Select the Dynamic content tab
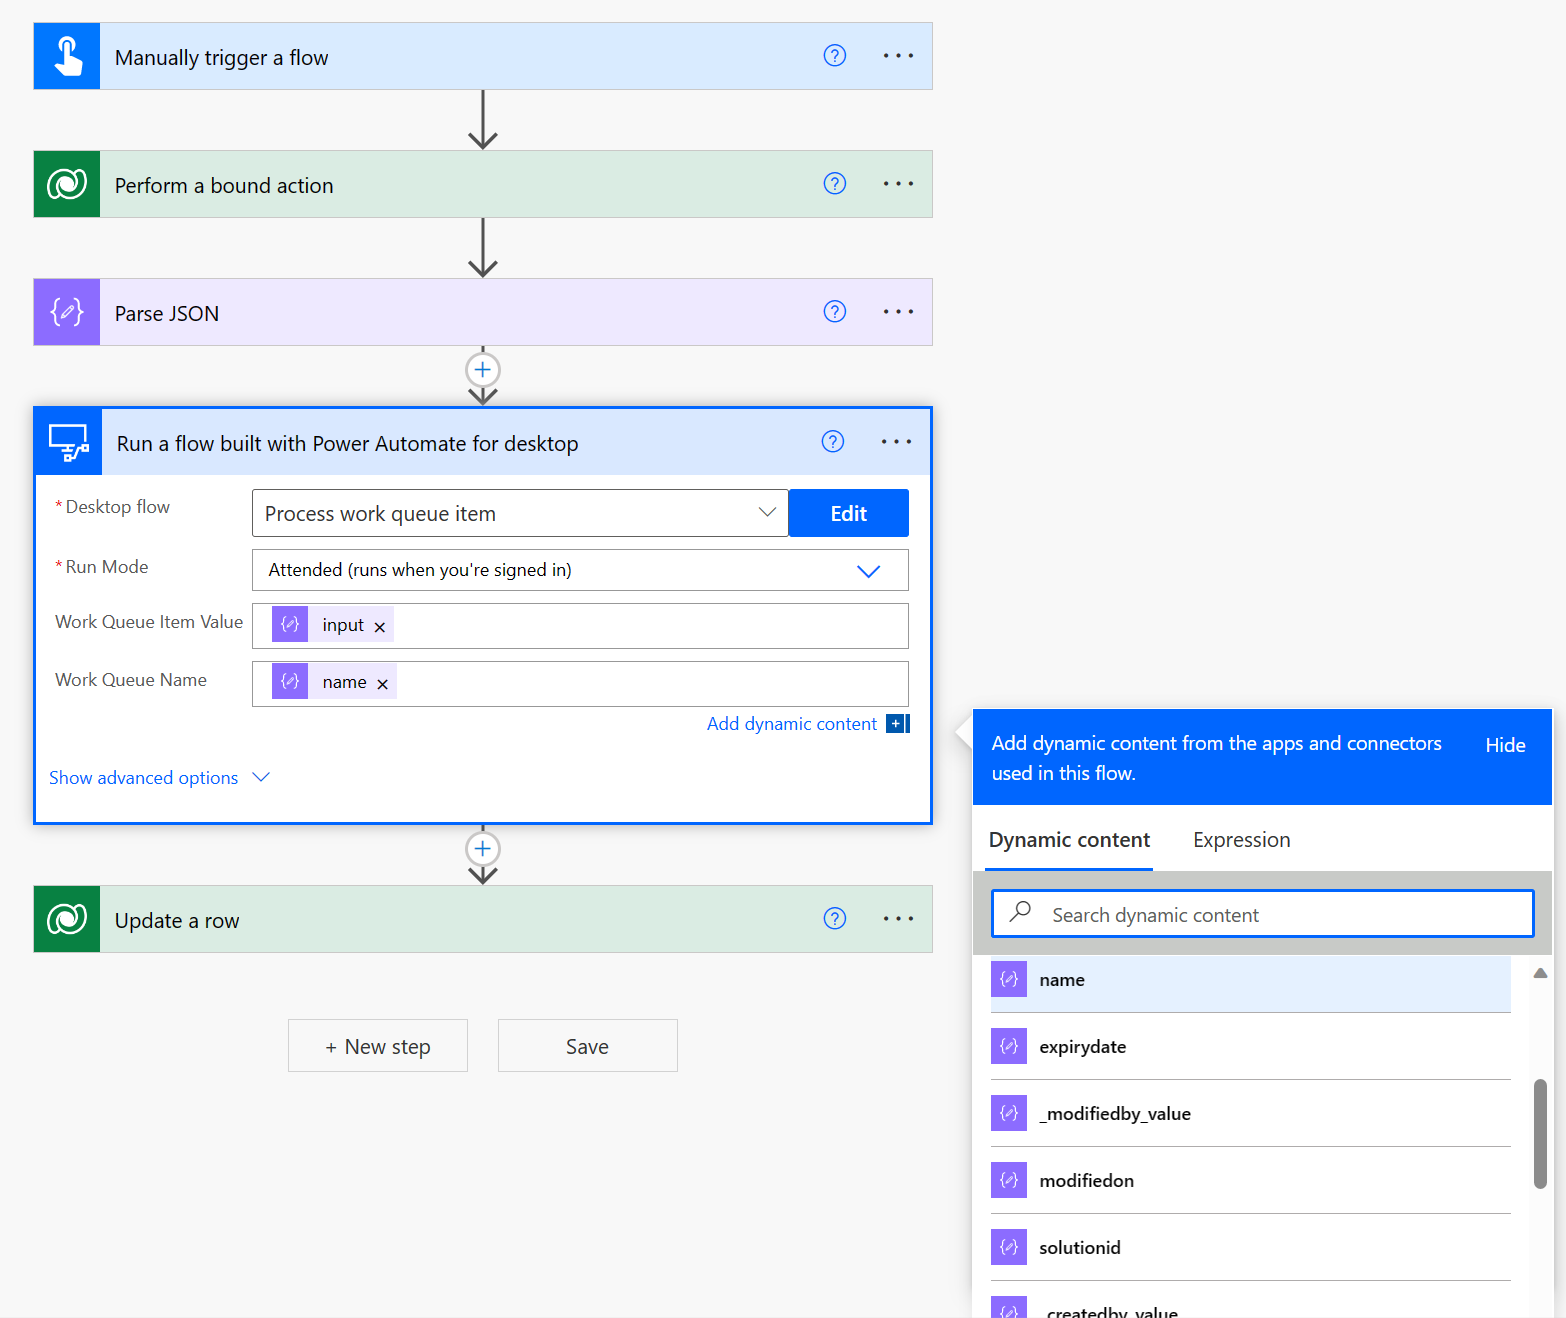1566x1318 pixels. [x=1069, y=840]
